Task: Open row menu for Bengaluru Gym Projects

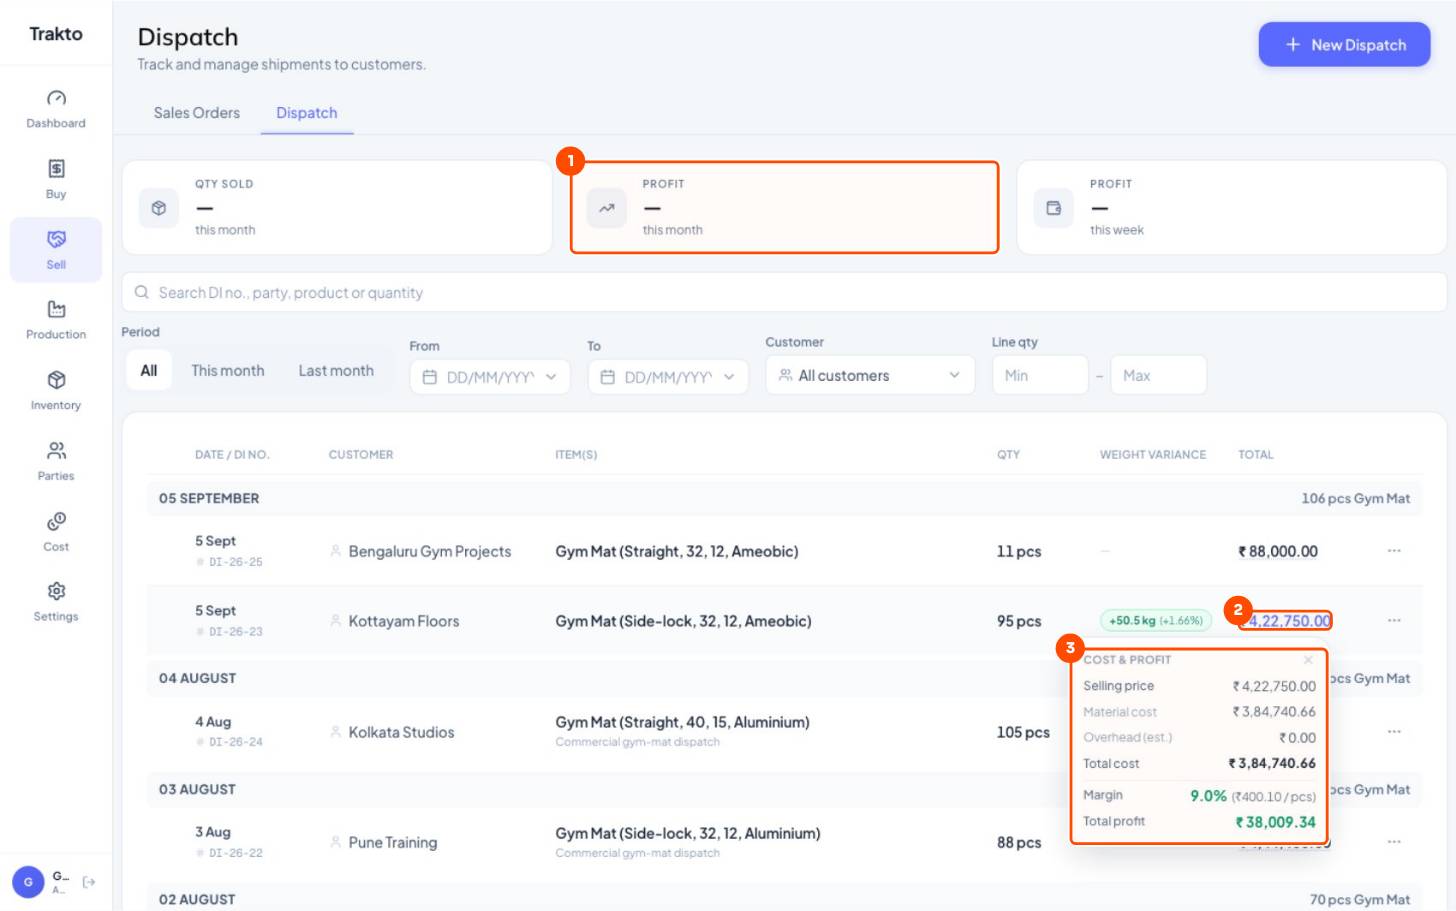Action: coord(1394,551)
